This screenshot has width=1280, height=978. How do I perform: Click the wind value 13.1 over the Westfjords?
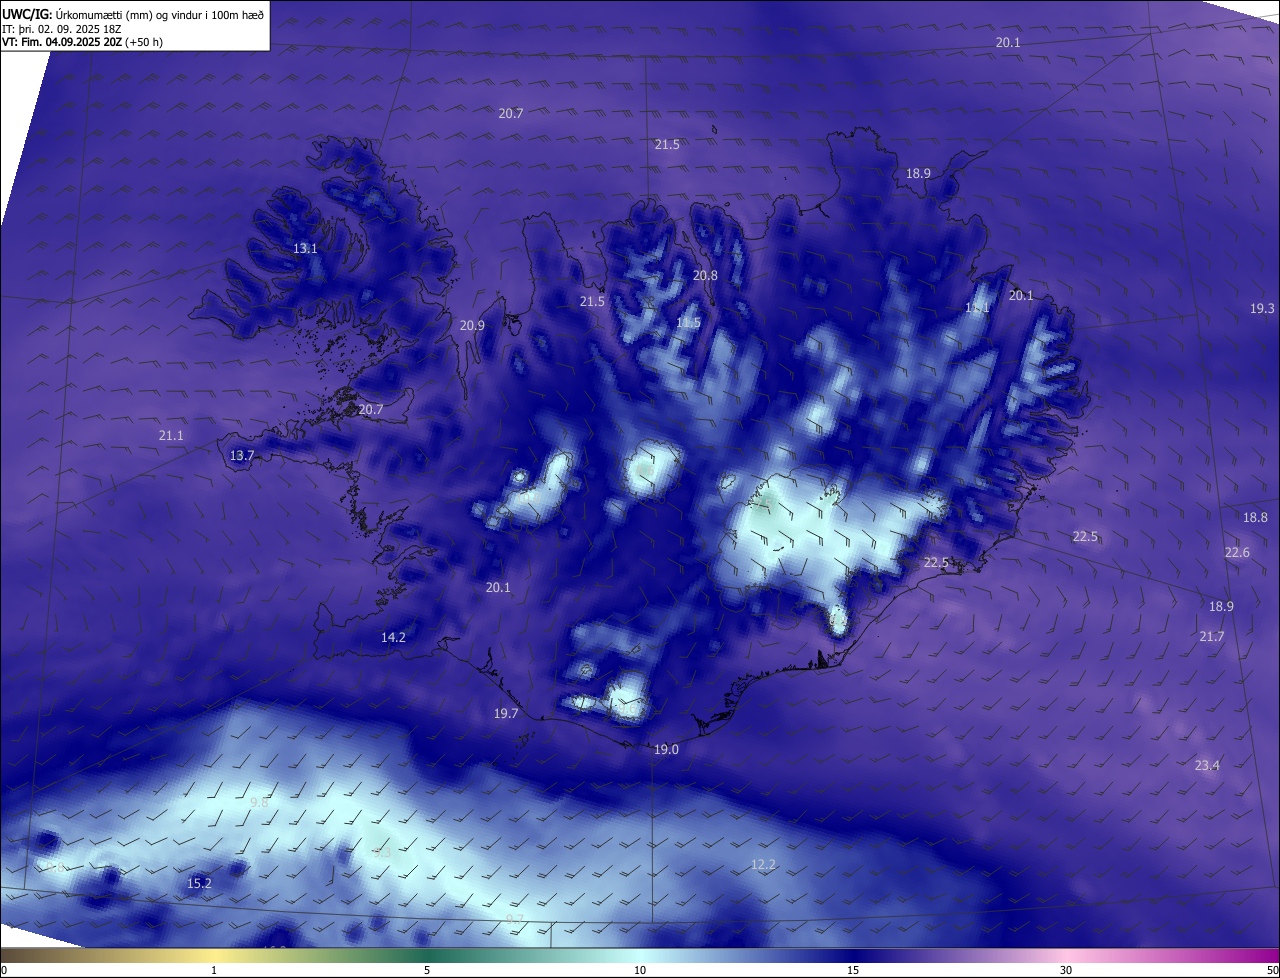click(x=305, y=248)
